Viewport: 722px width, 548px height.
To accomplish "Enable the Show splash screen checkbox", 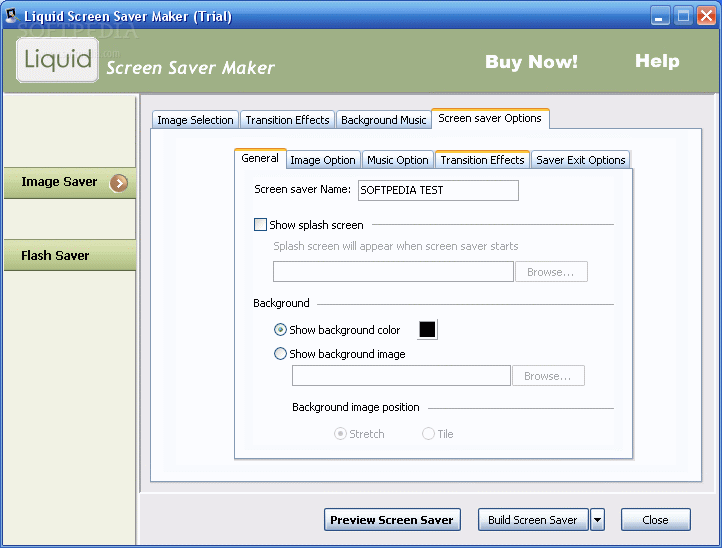I will (260, 225).
